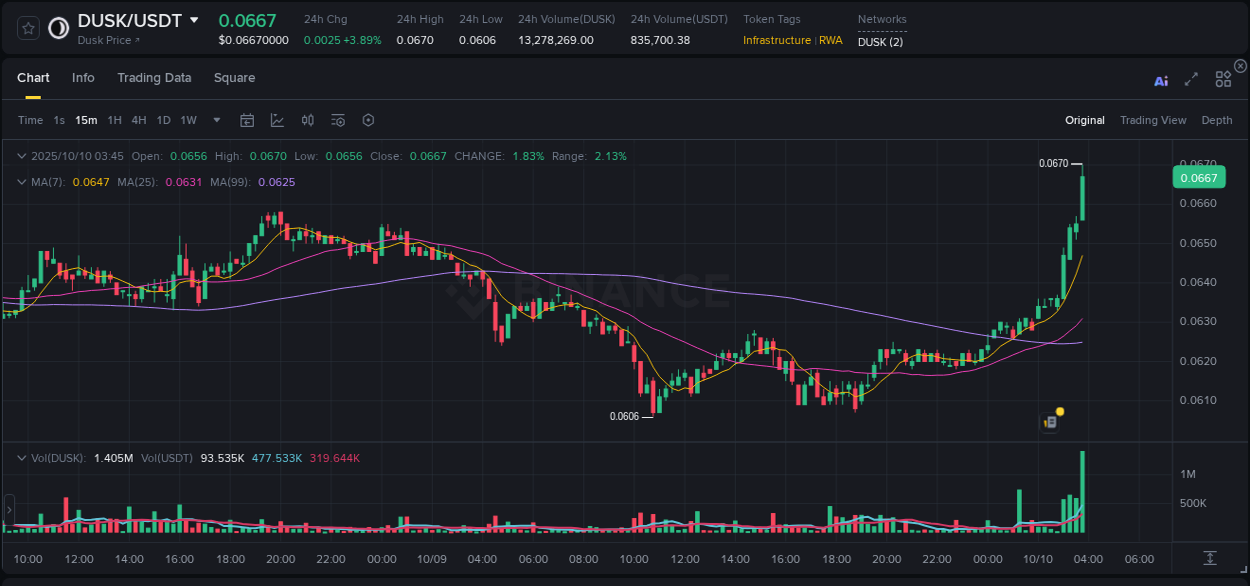
Task: Open the candlestick display style icon
Action: 307,120
